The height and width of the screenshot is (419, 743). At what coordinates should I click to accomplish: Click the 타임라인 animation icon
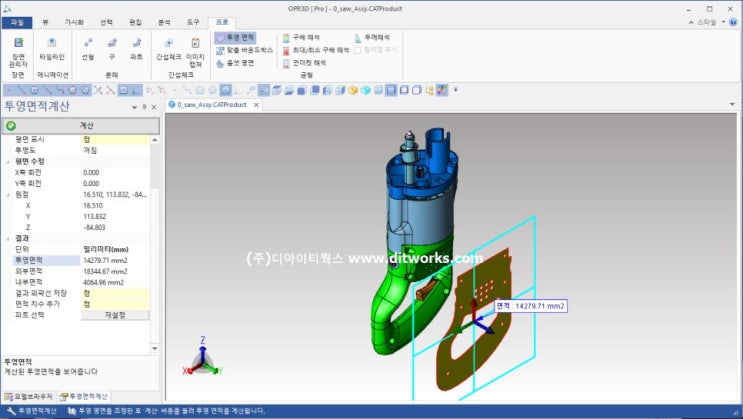click(x=52, y=49)
